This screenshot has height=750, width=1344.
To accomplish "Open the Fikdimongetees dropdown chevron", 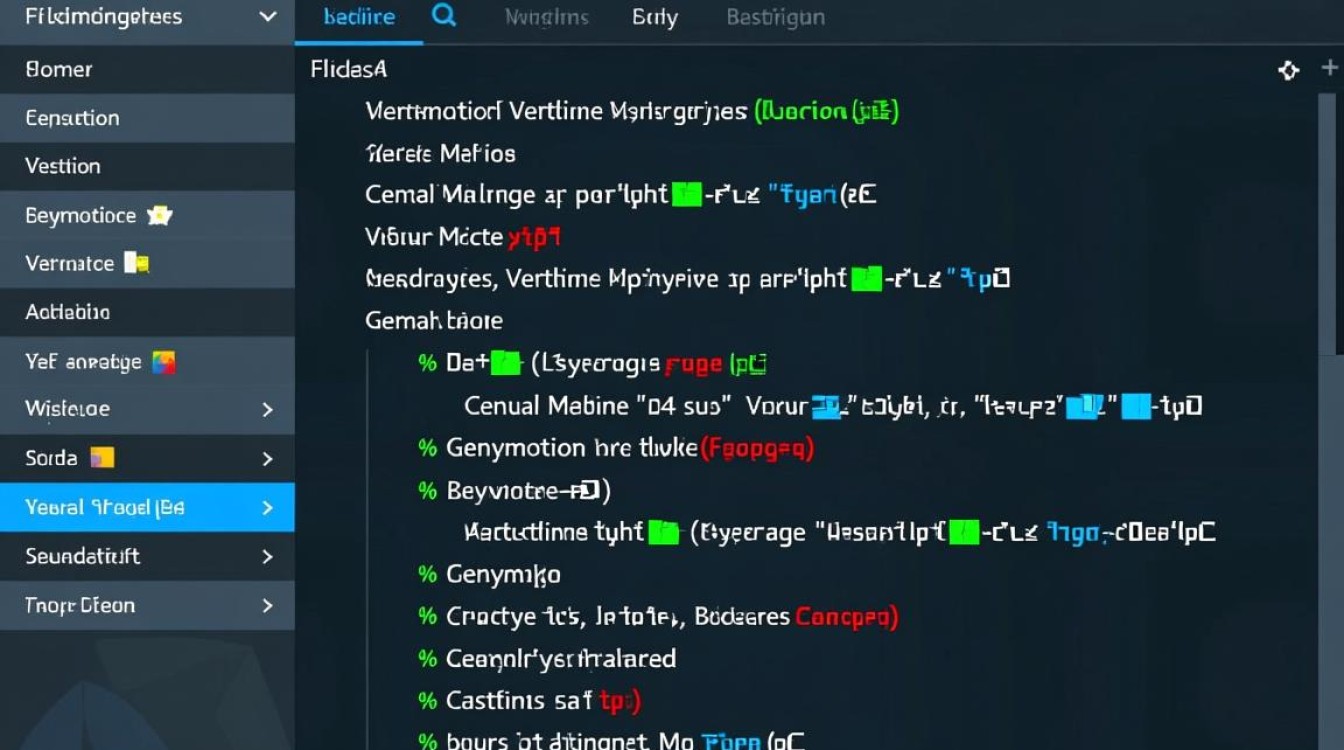I will (x=267, y=17).
